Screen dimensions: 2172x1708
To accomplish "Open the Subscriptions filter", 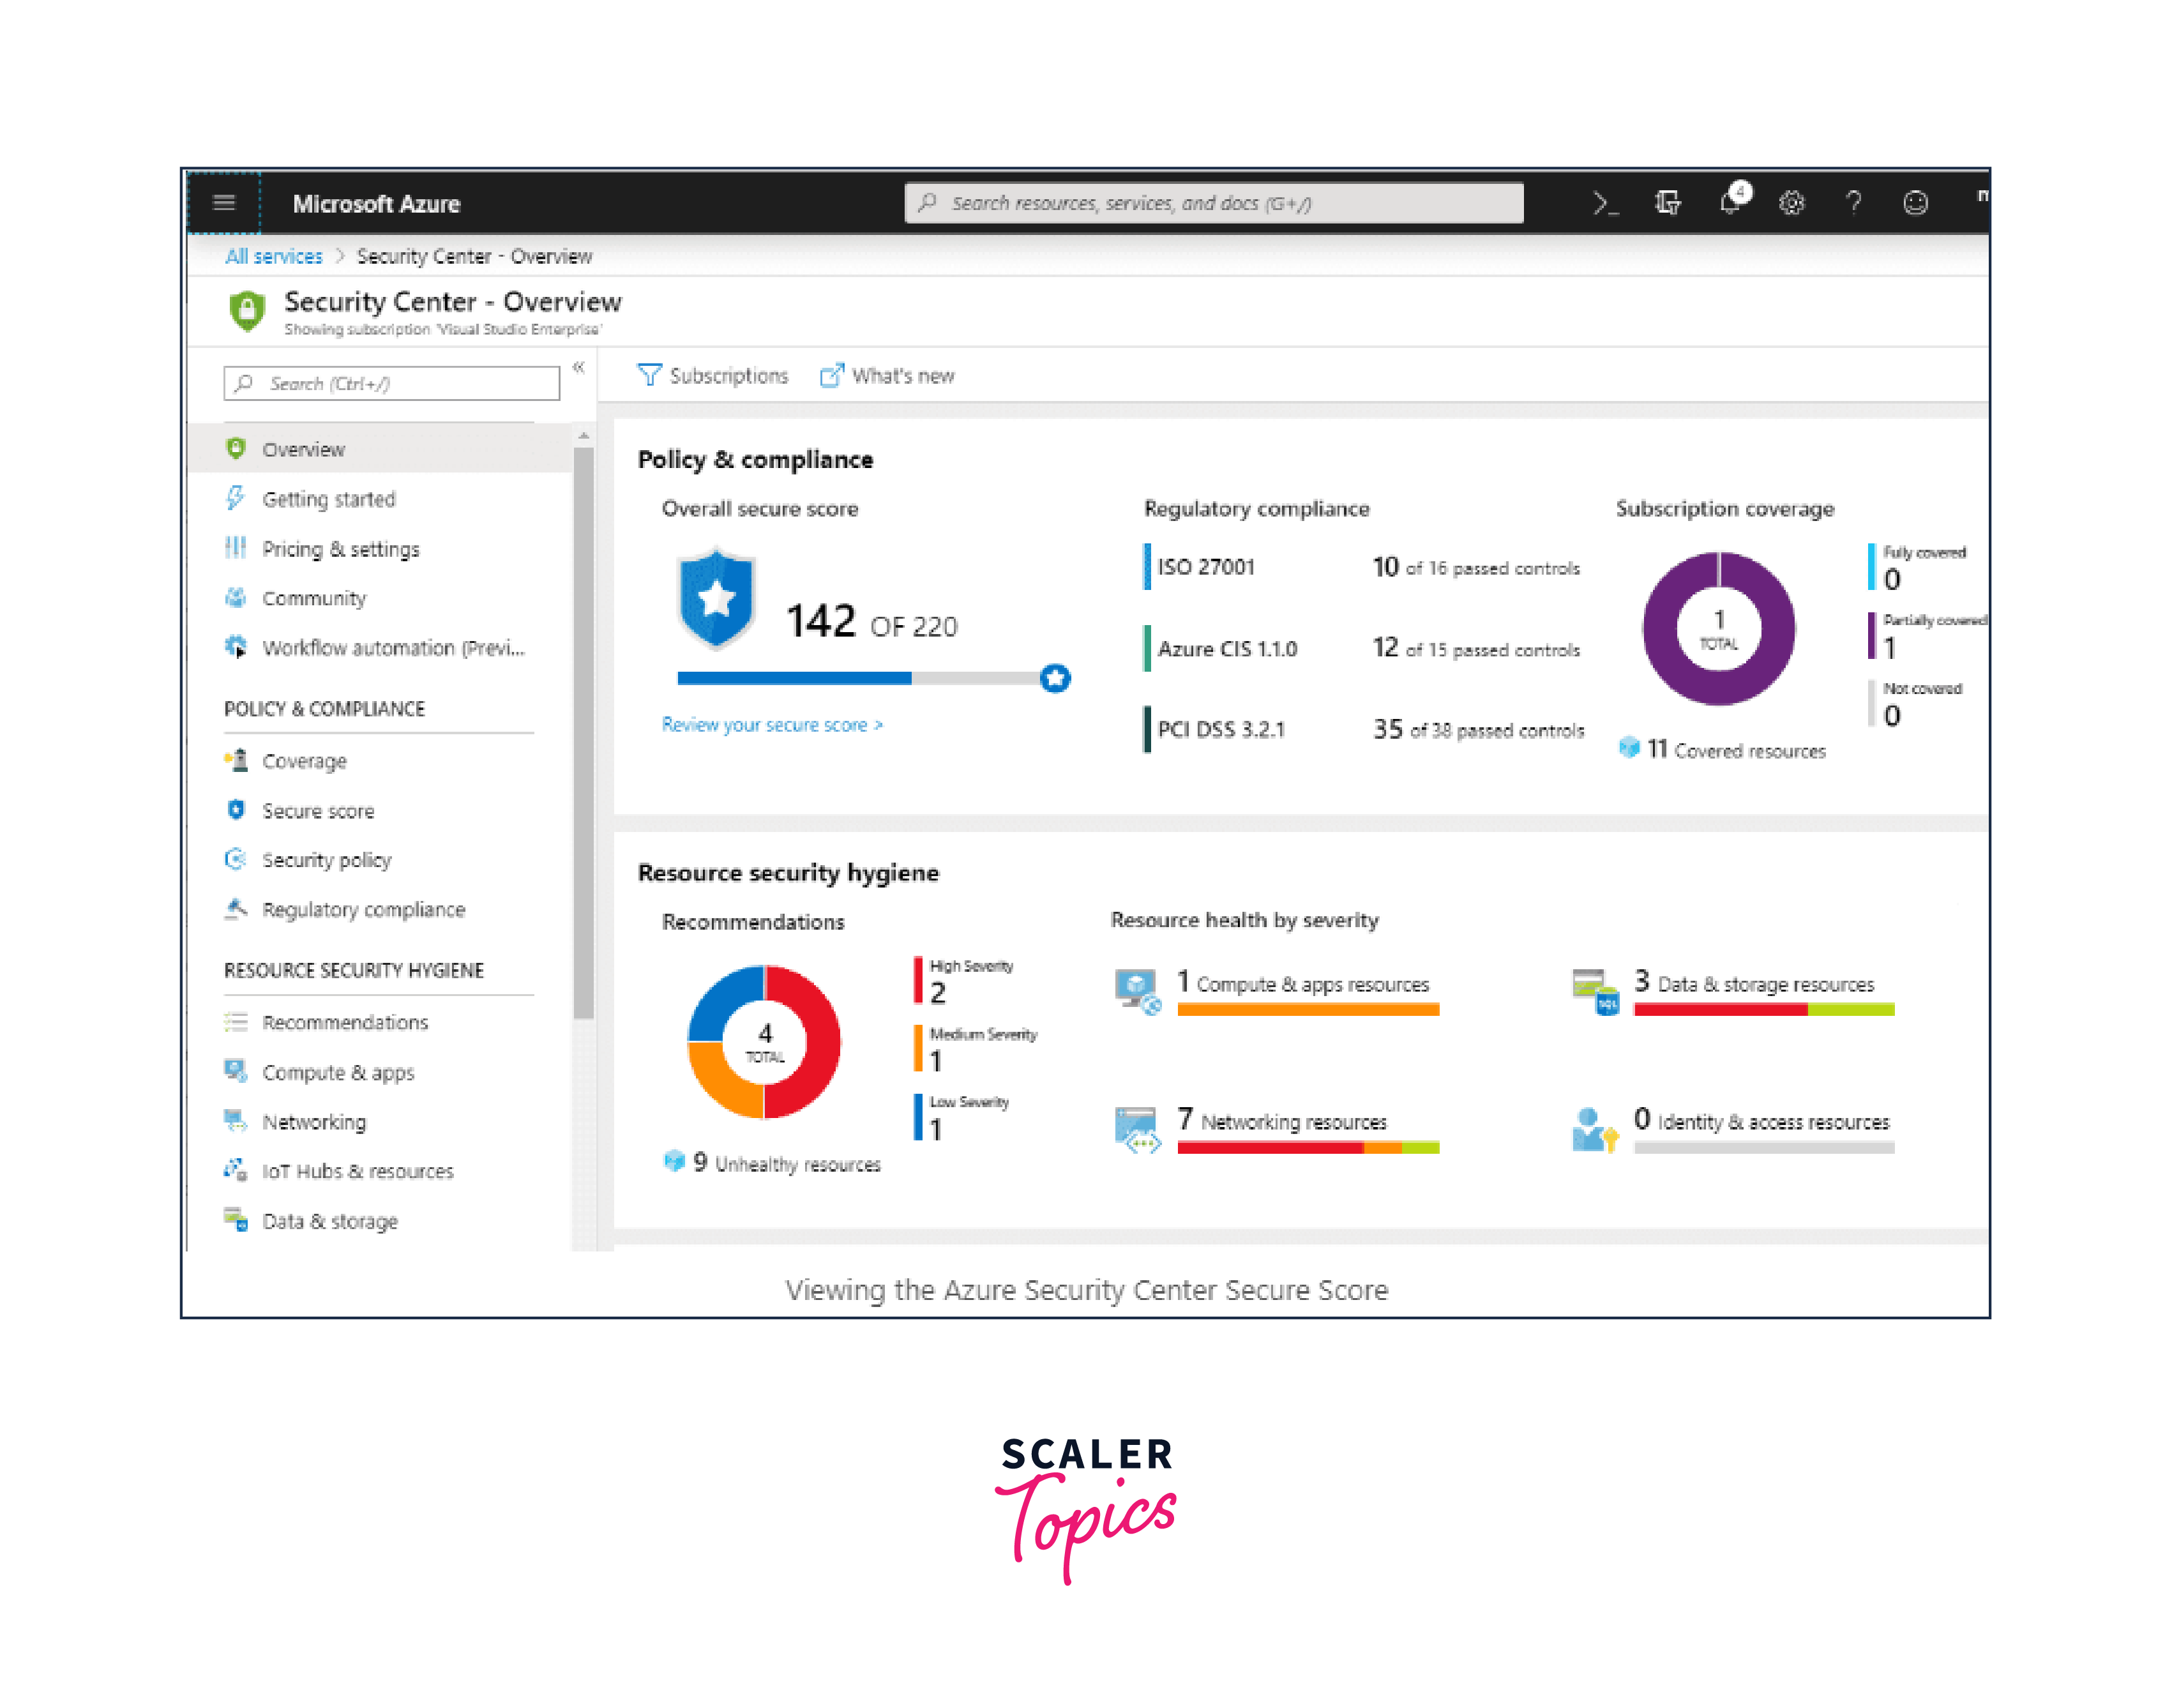I will pyautogui.click(x=712, y=376).
